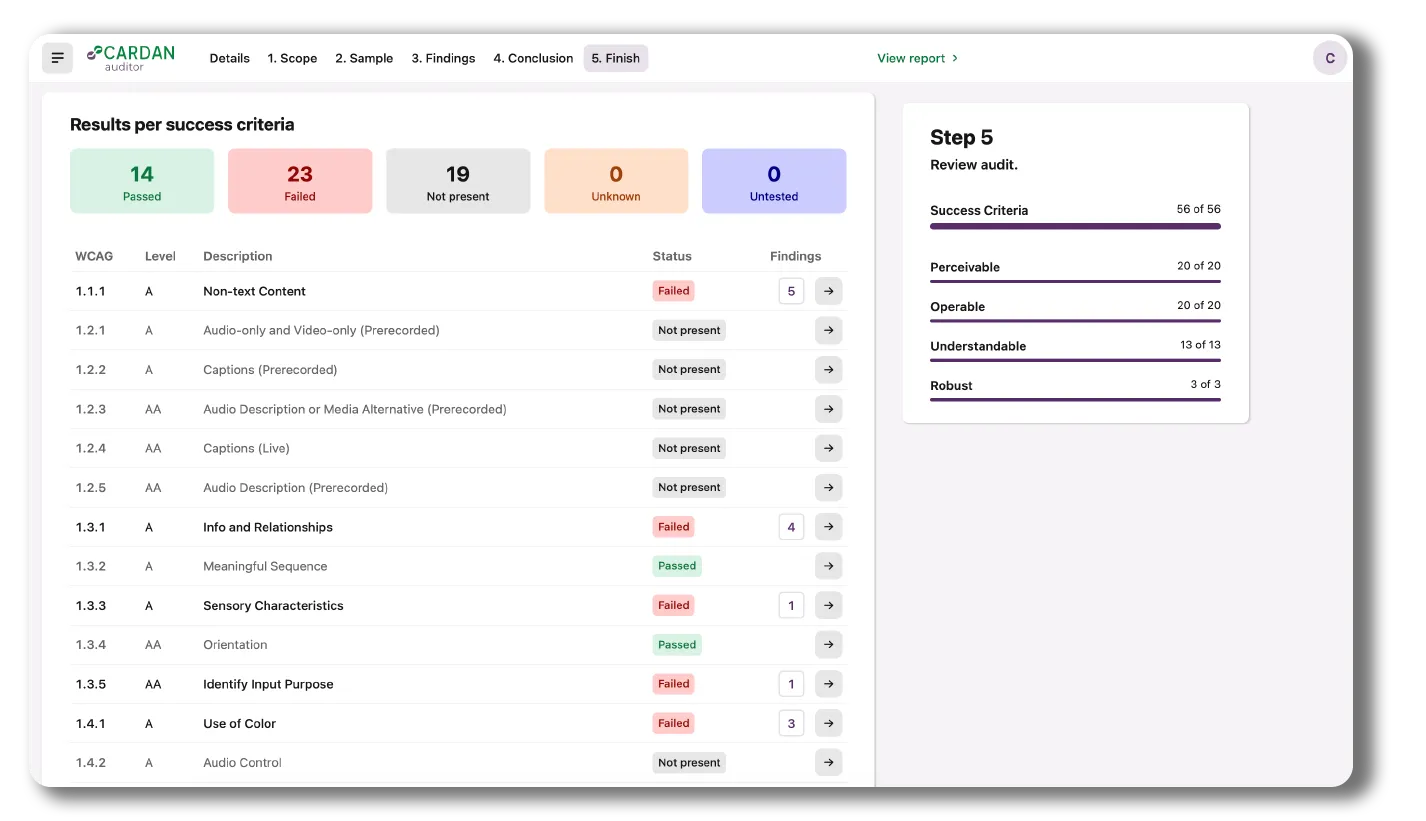Open the 4. Conclusion step

[533, 58]
